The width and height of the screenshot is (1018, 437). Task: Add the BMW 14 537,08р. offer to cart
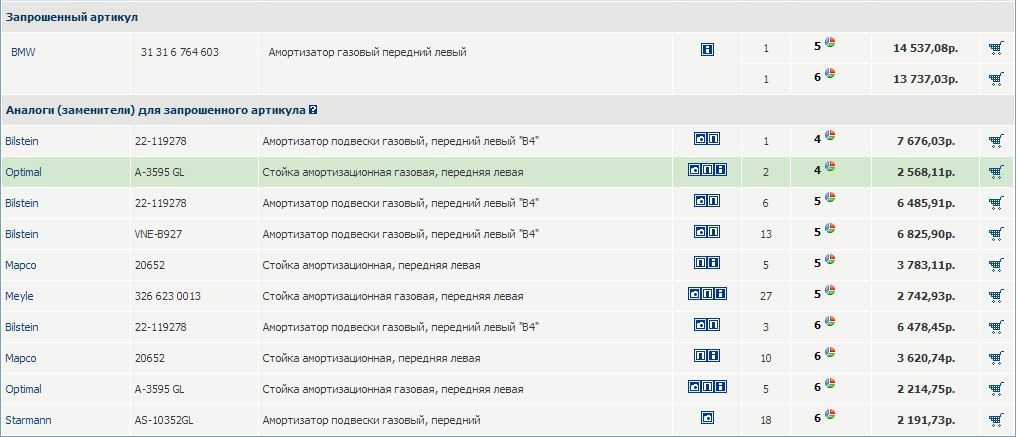[x=996, y=48]
